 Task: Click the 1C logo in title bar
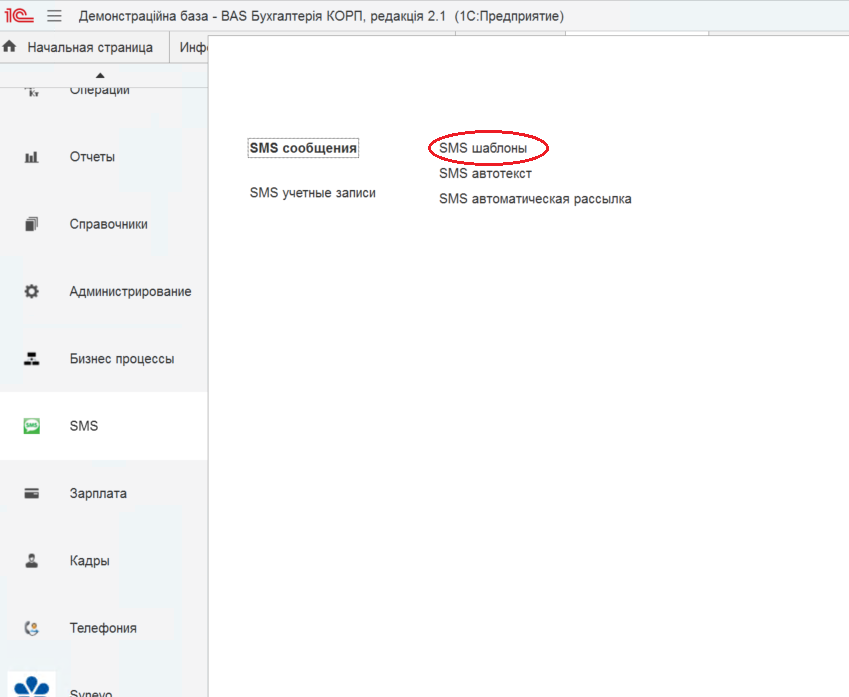[x=20, y=16]
